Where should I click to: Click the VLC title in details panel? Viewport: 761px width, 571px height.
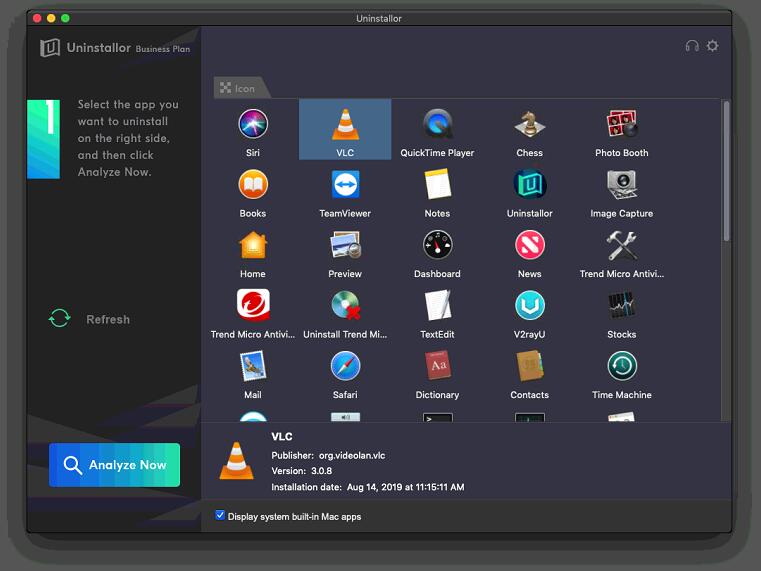tap(281, 436)
